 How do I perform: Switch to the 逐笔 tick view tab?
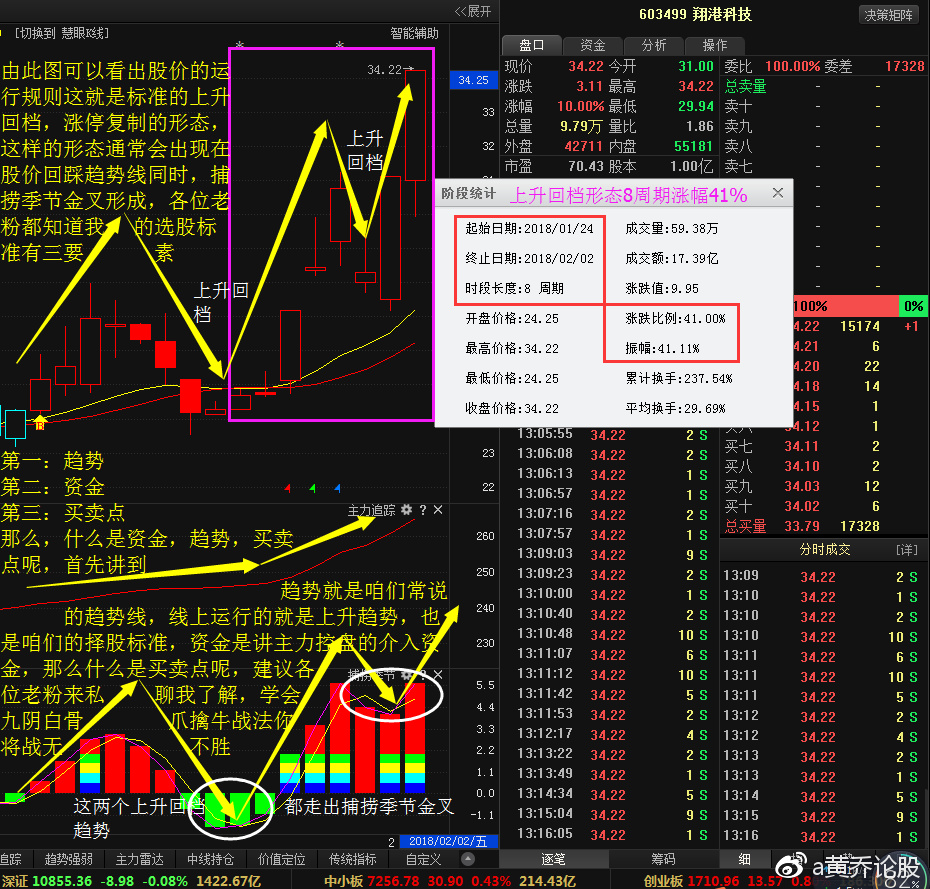553,859
